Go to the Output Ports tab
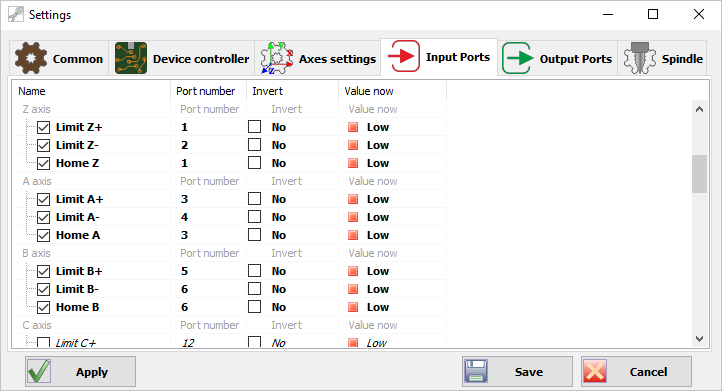Screen dimensions: 722x391 tap(558, 58)
